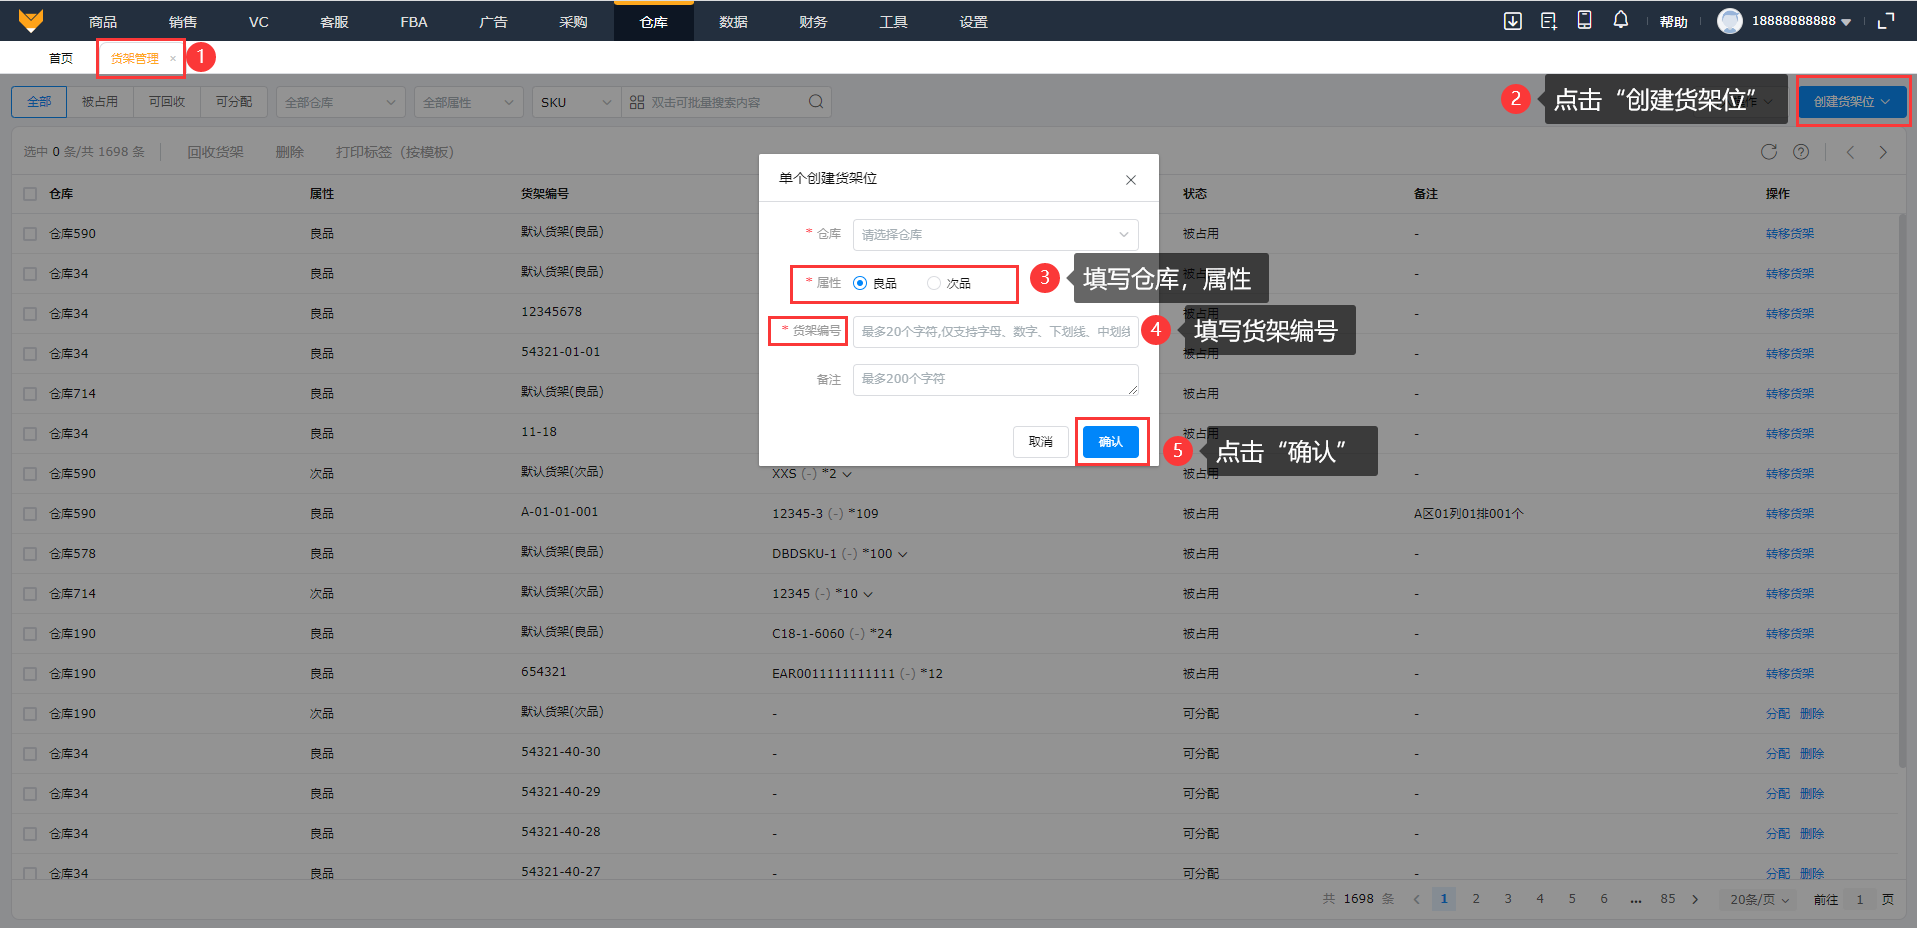Open the notification bell
Viewport: 1917px width, 928px height.
(1621, 20)
